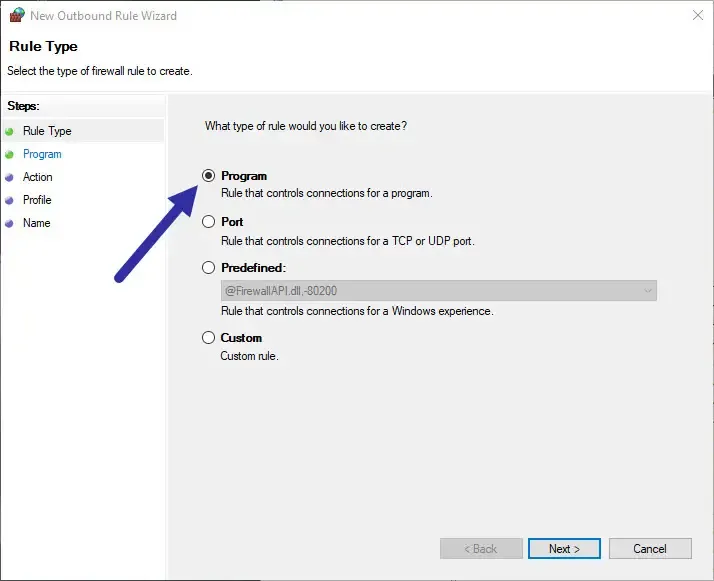Image resolution: width=714 pixels, height=581 pixels.
Task: Open the Name step in sidebar
Action: (x=36, y=223)
